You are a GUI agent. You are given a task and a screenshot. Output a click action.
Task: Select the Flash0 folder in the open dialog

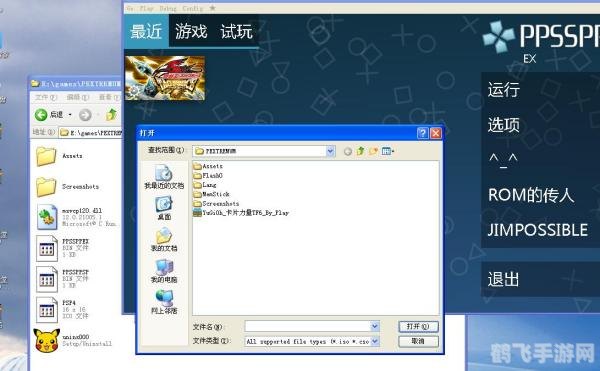(x=208, y=176)
